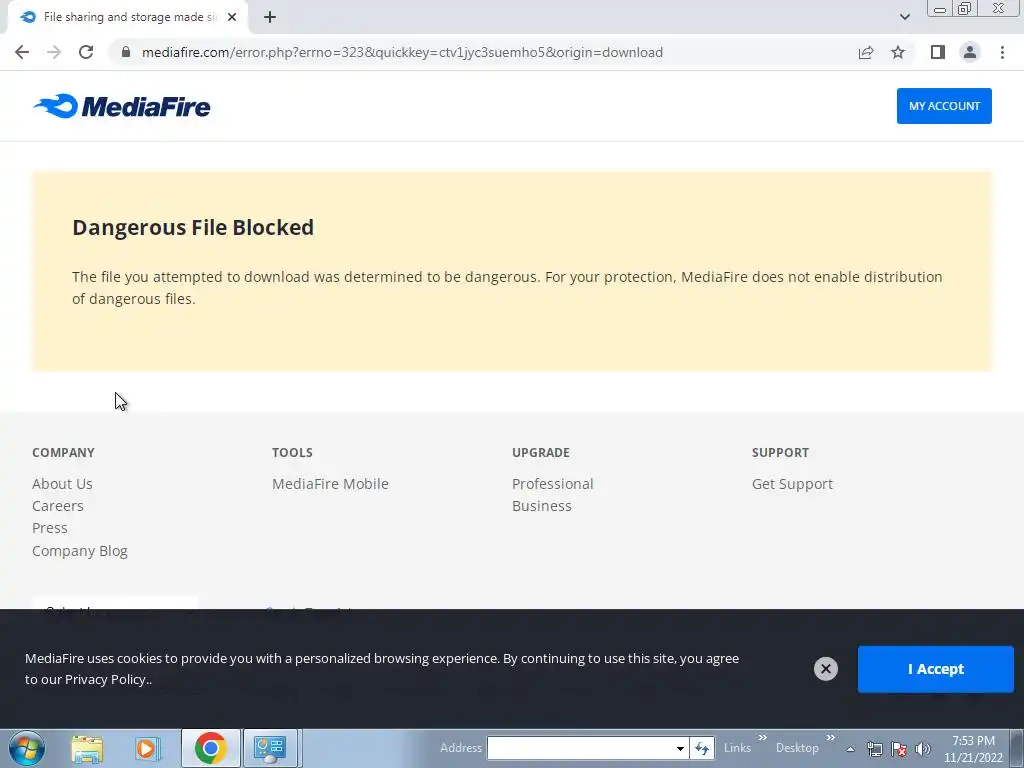
Task: Open the Professional upgrade link
Action: pos(552,484)
